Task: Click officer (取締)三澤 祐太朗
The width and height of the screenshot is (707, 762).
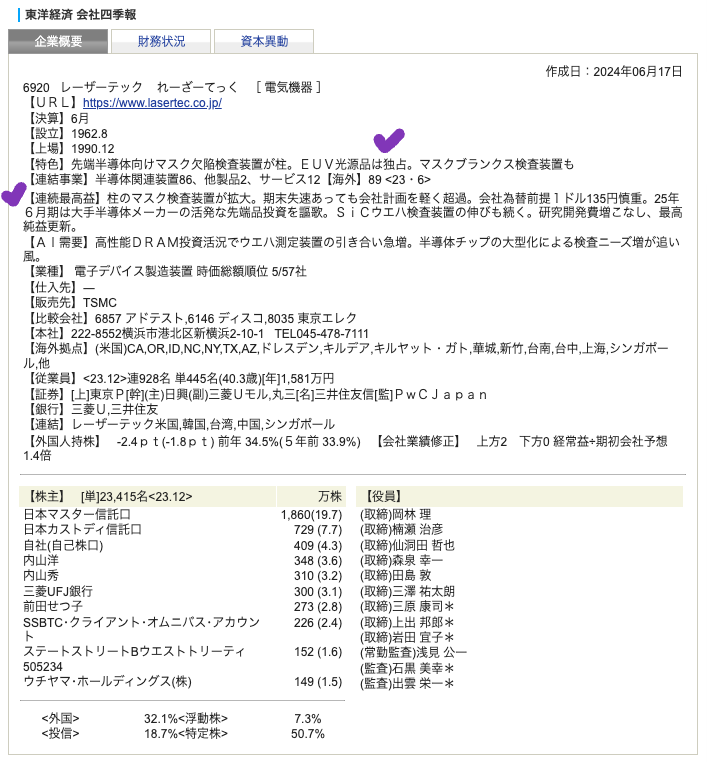Action: tap(407, 591)
